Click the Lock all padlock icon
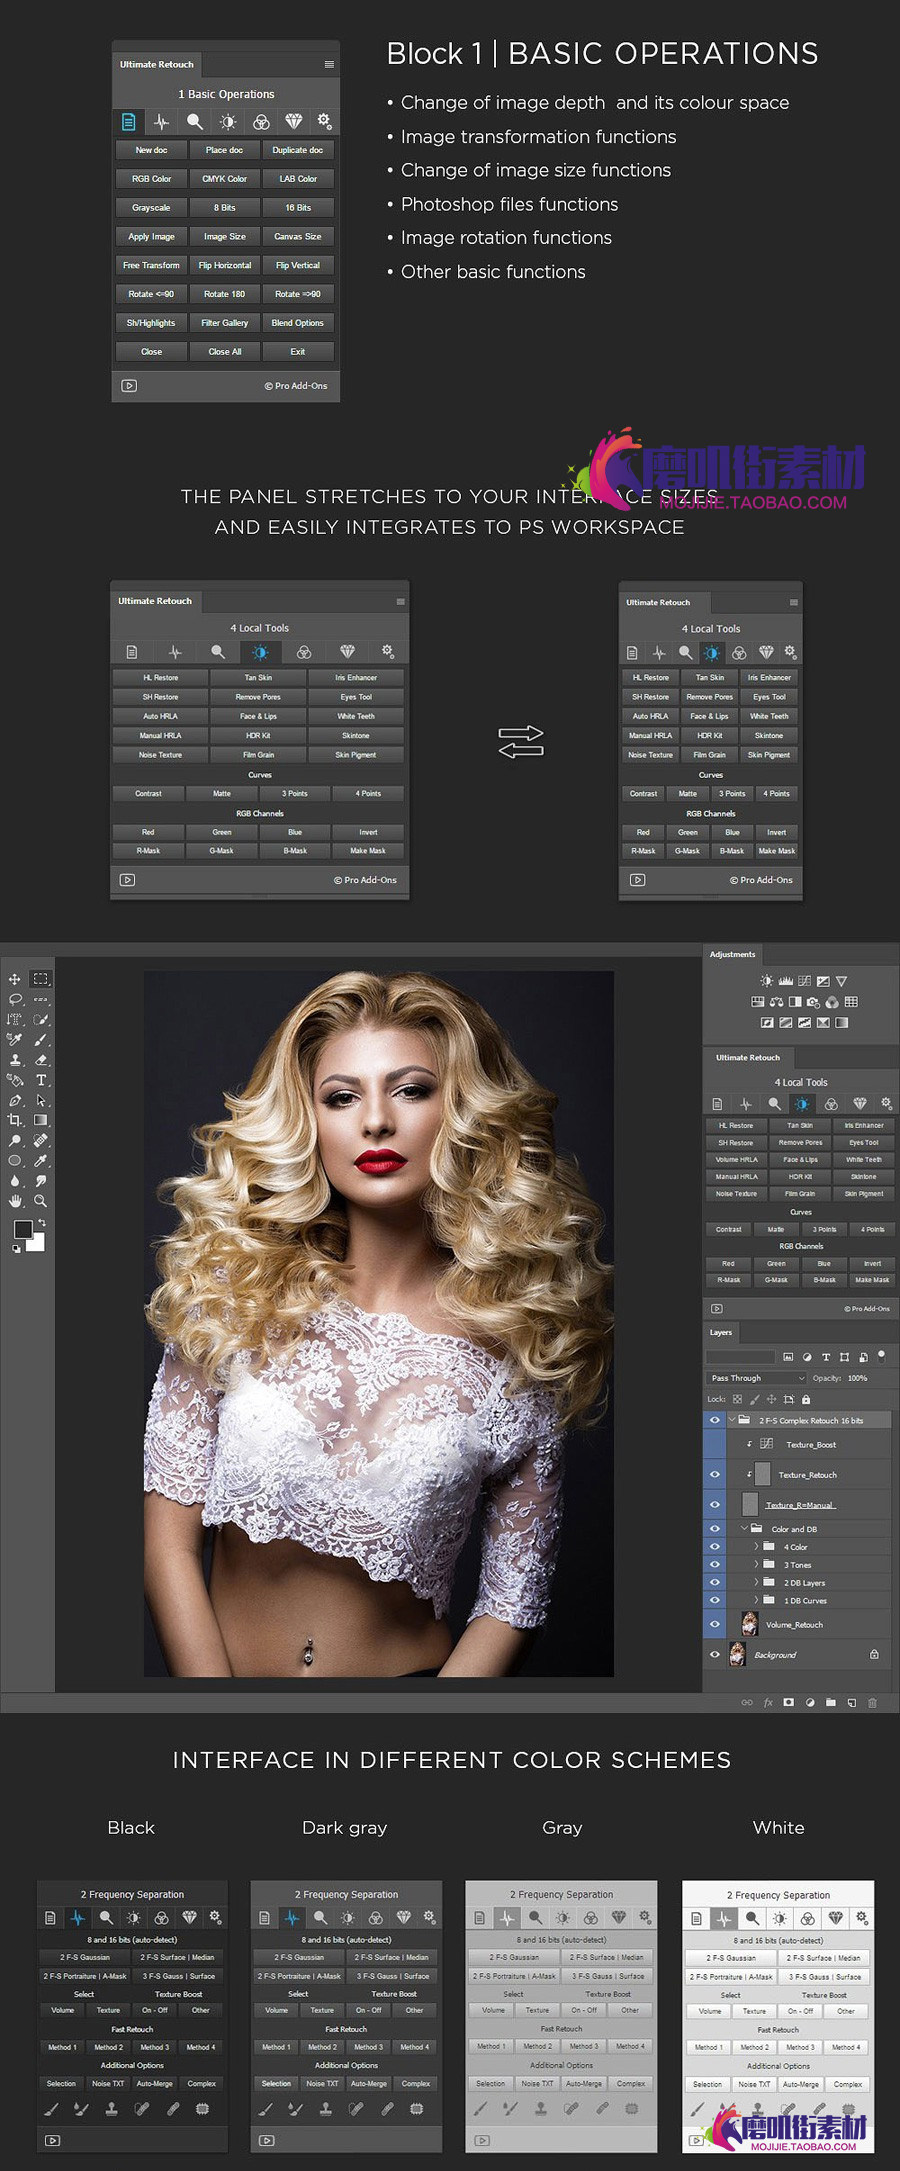 pyautogui.click(x=806, y=1399)
